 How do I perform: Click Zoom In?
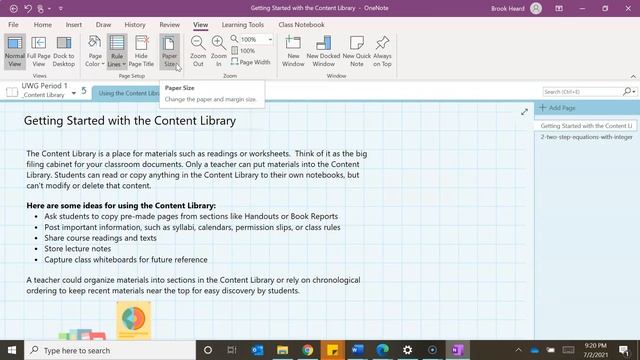coord(218,51)
